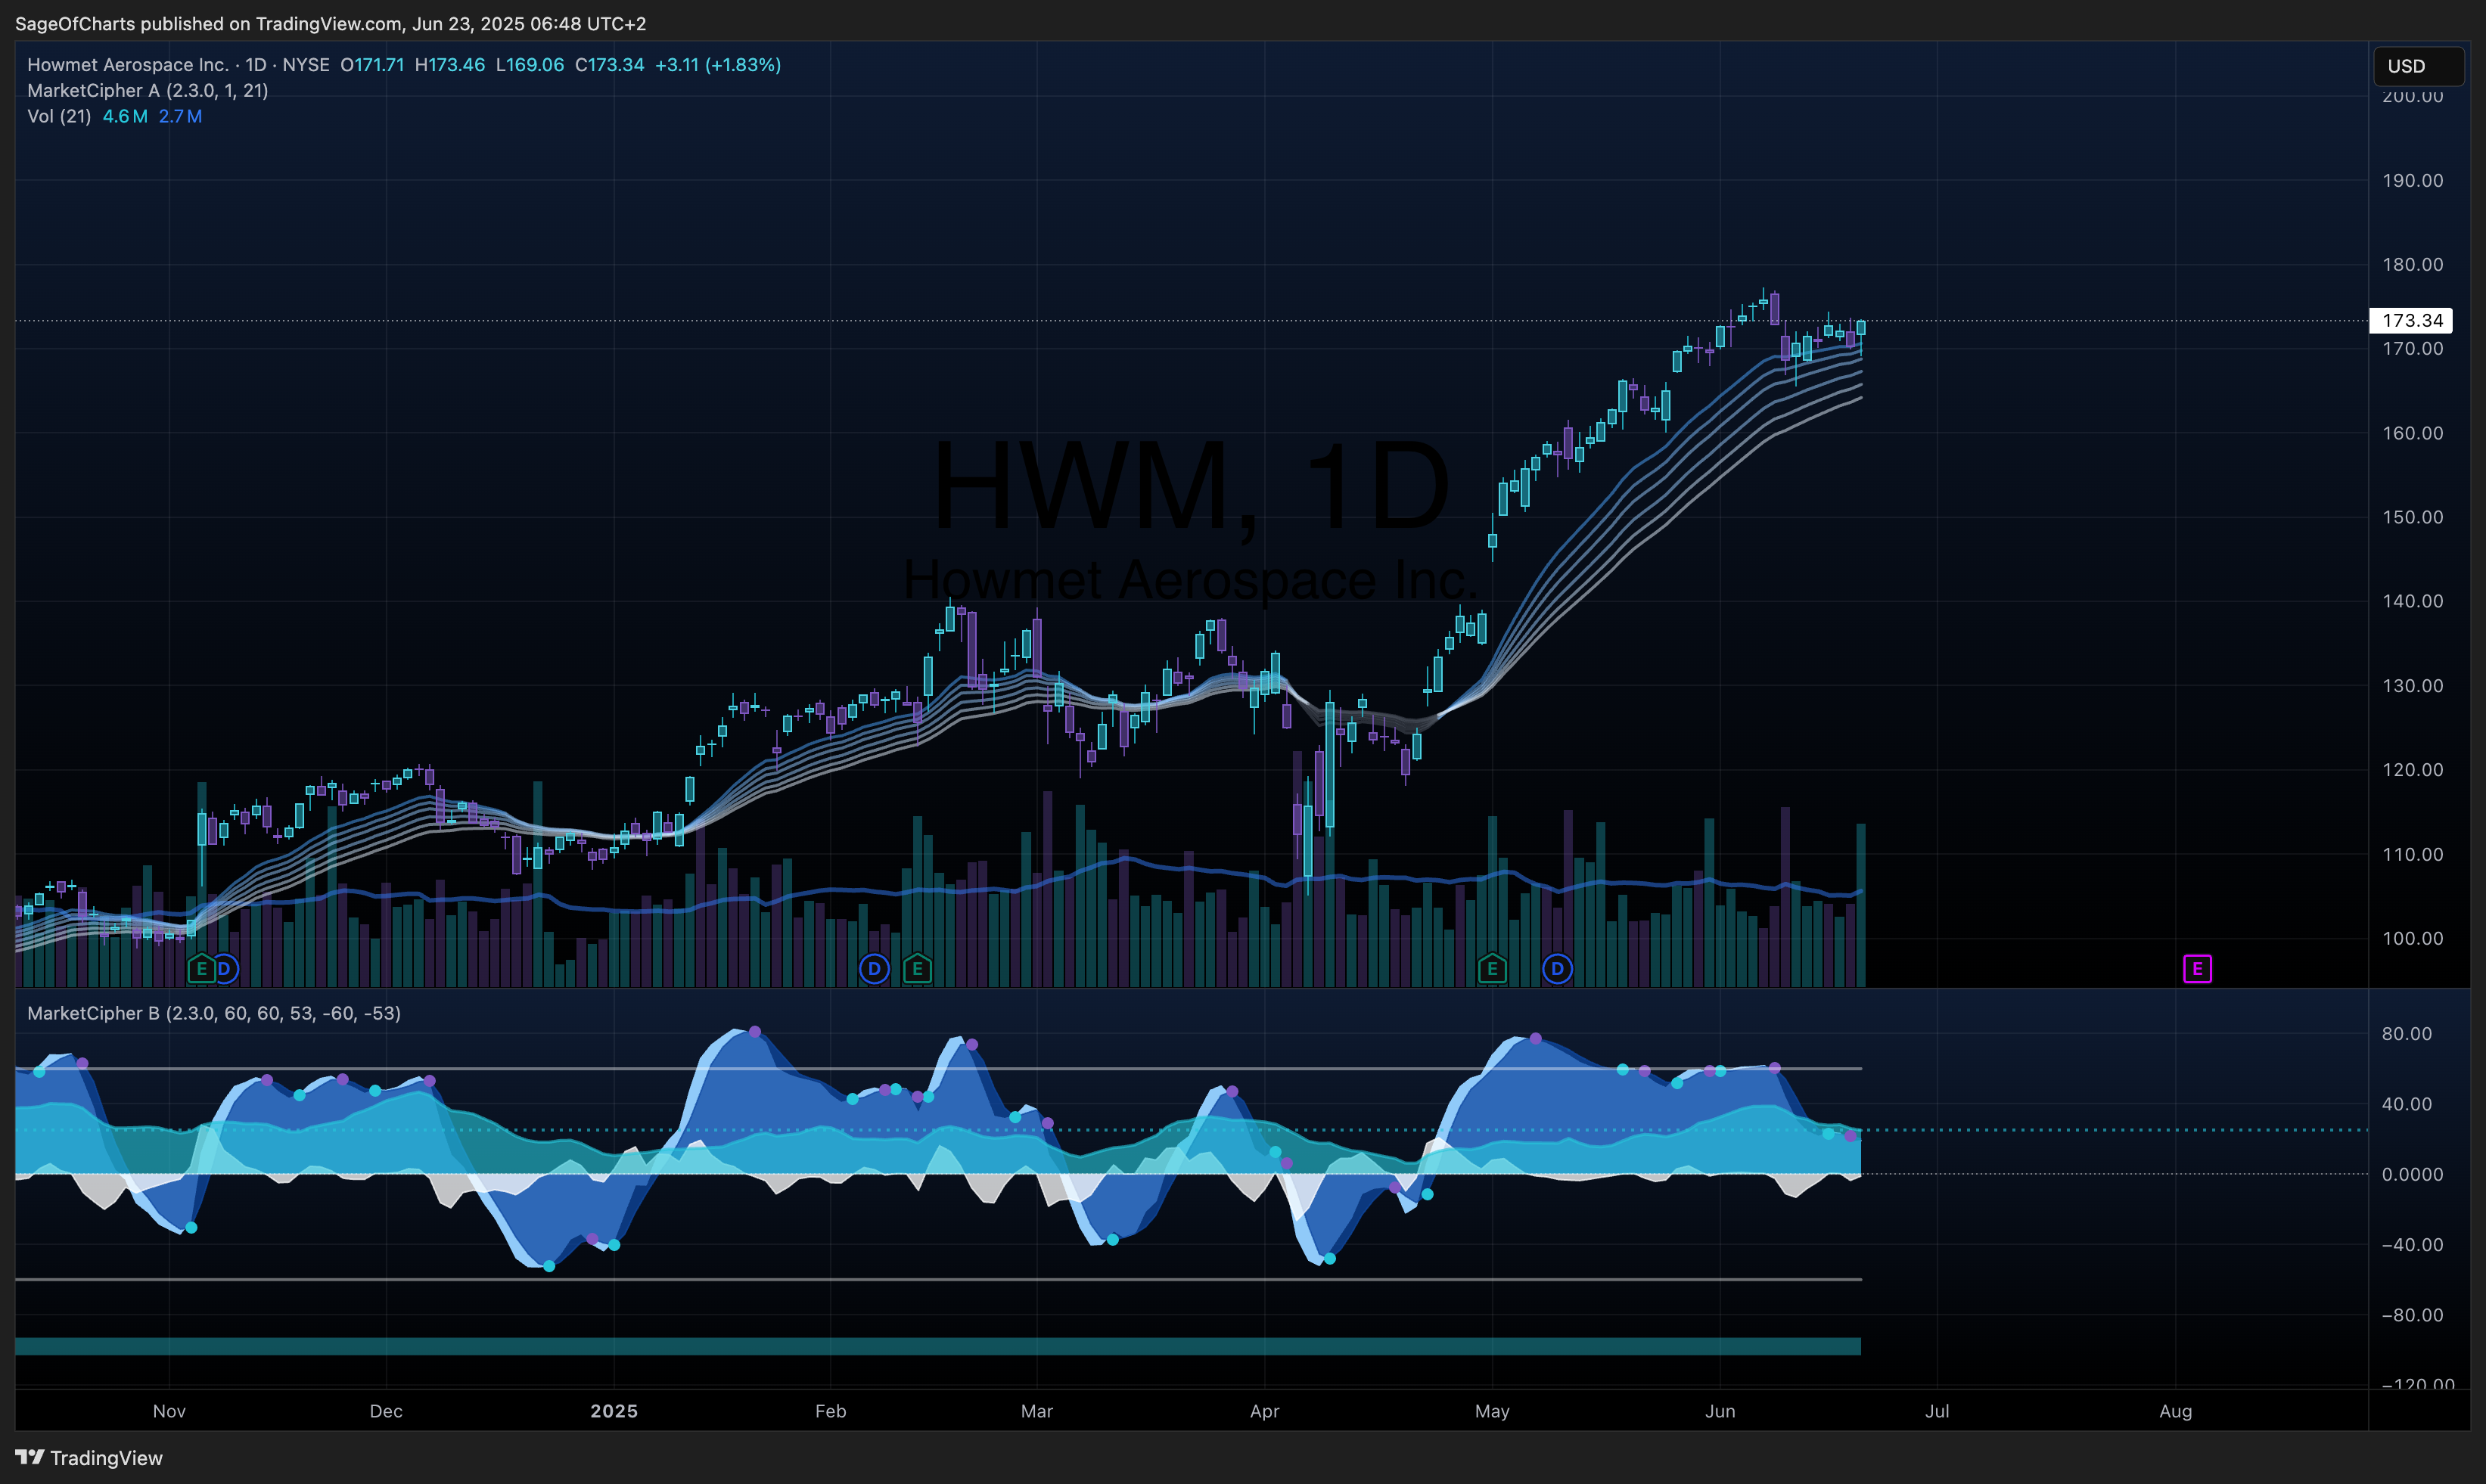This screenshot has height=1484, width=2486.
Task: Click the May label on time axis
Action: coord(1492,1412)
